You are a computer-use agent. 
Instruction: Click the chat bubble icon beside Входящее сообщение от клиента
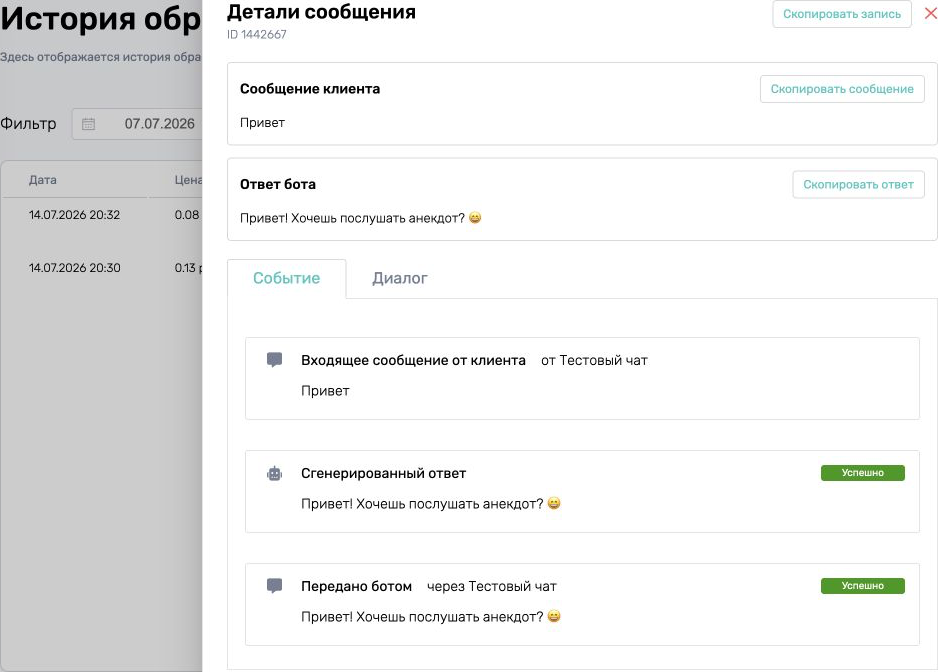(x=275, y=360)
